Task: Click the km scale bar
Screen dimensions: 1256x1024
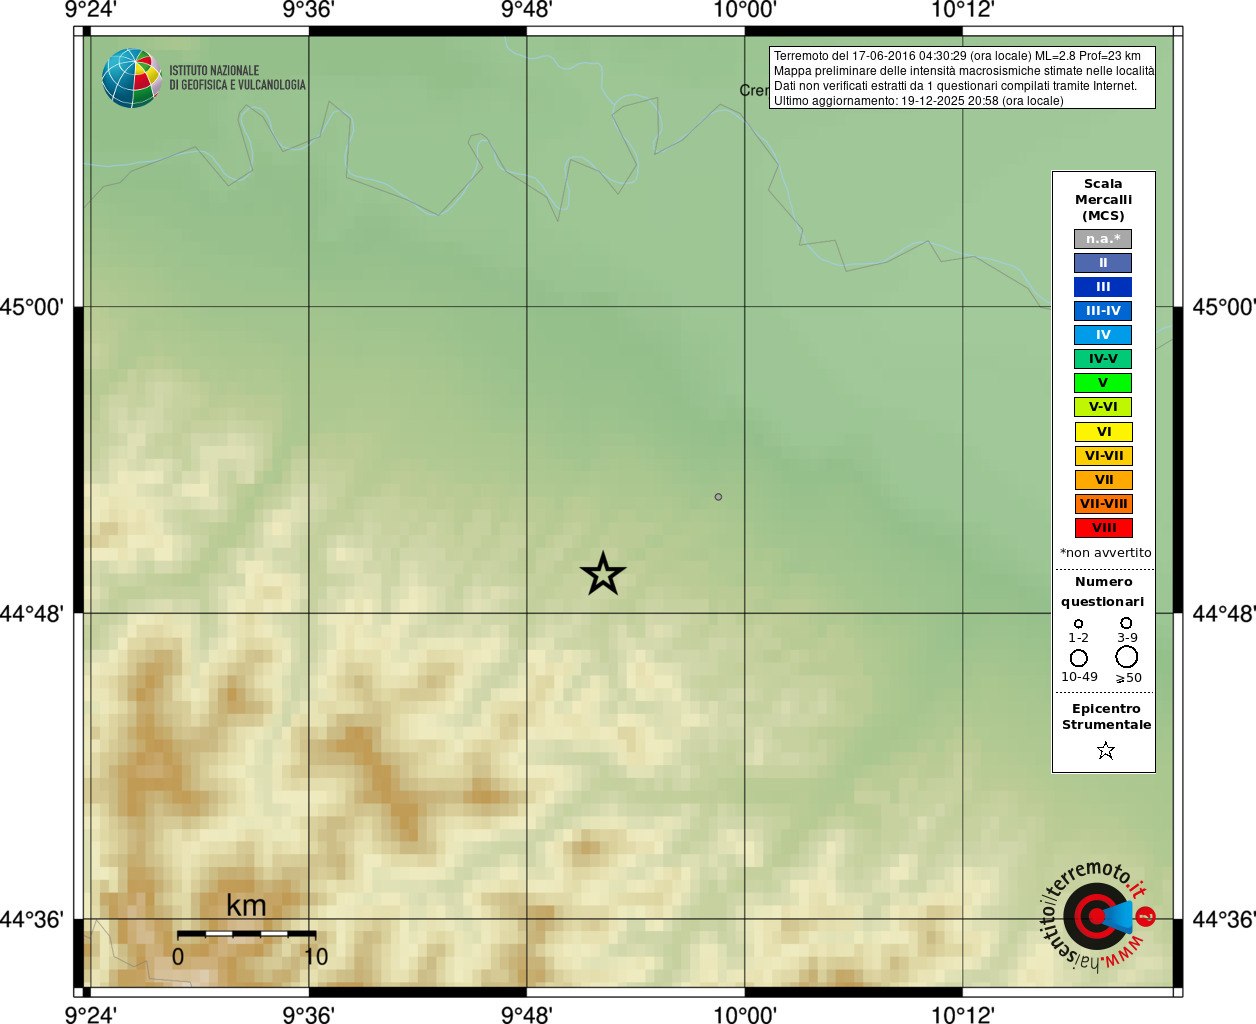Action: (246, 934)
